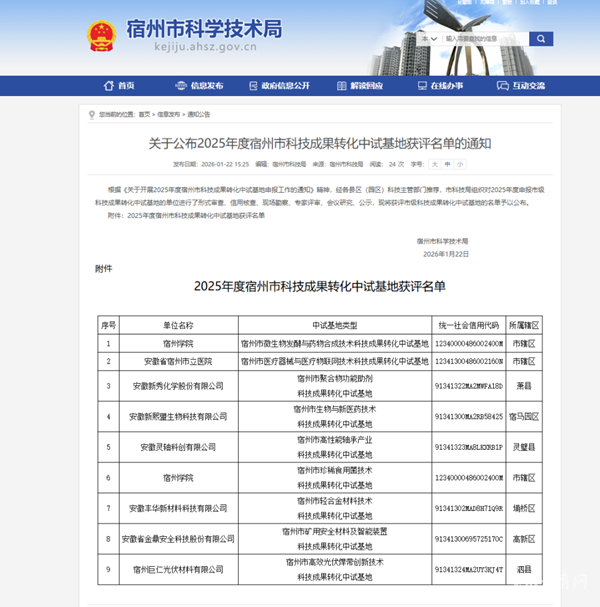Click the 信息发布 nav icon

coord(183,86)
